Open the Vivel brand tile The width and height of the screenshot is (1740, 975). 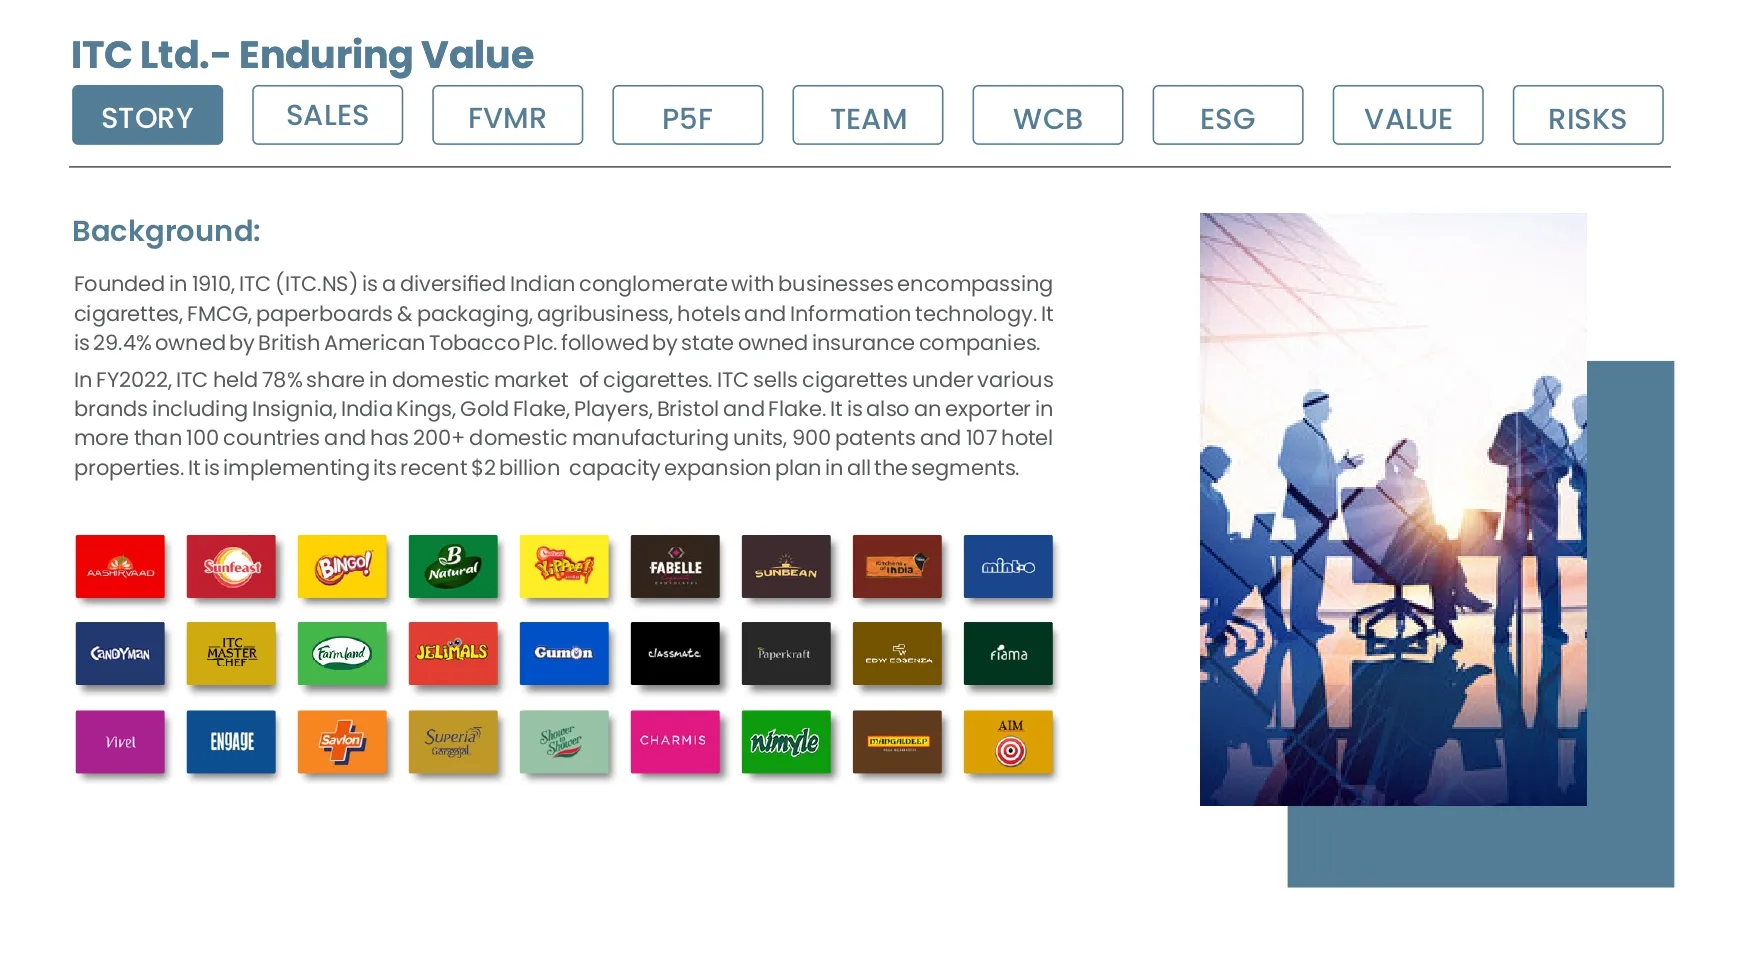[120, 742]
